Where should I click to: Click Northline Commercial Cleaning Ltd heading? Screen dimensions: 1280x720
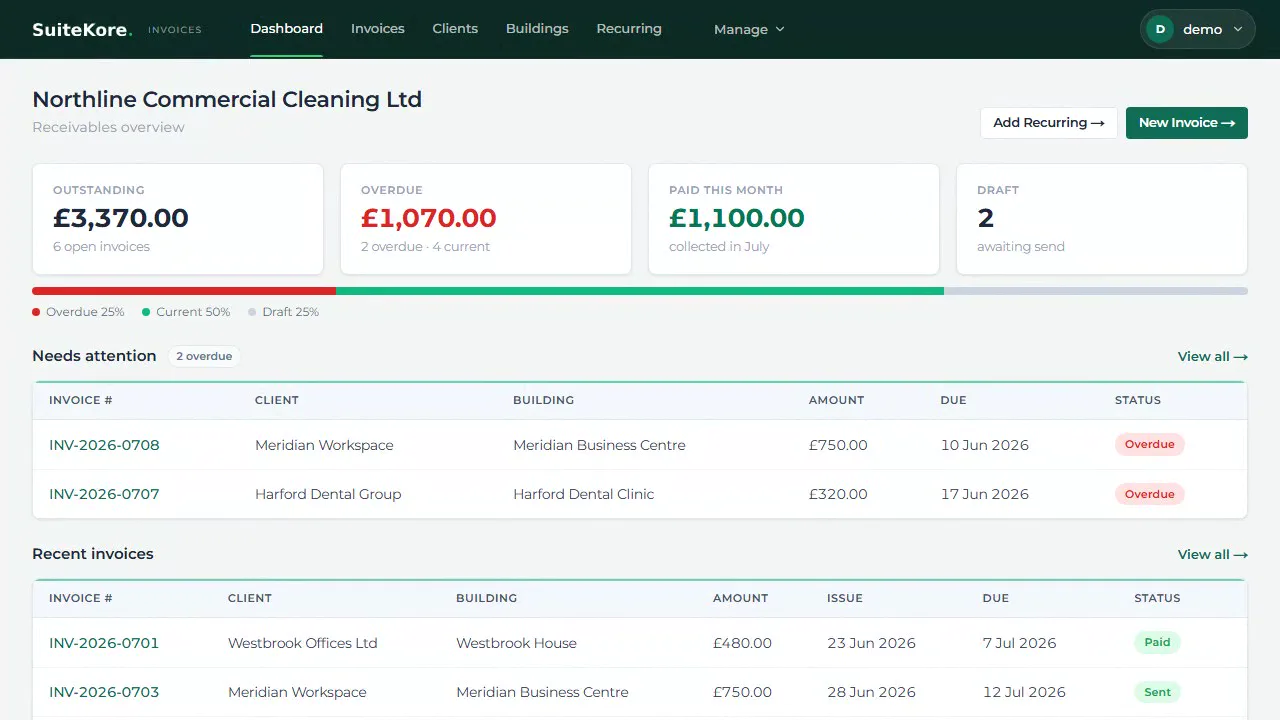pyautogui.click(x=227, y=100)
